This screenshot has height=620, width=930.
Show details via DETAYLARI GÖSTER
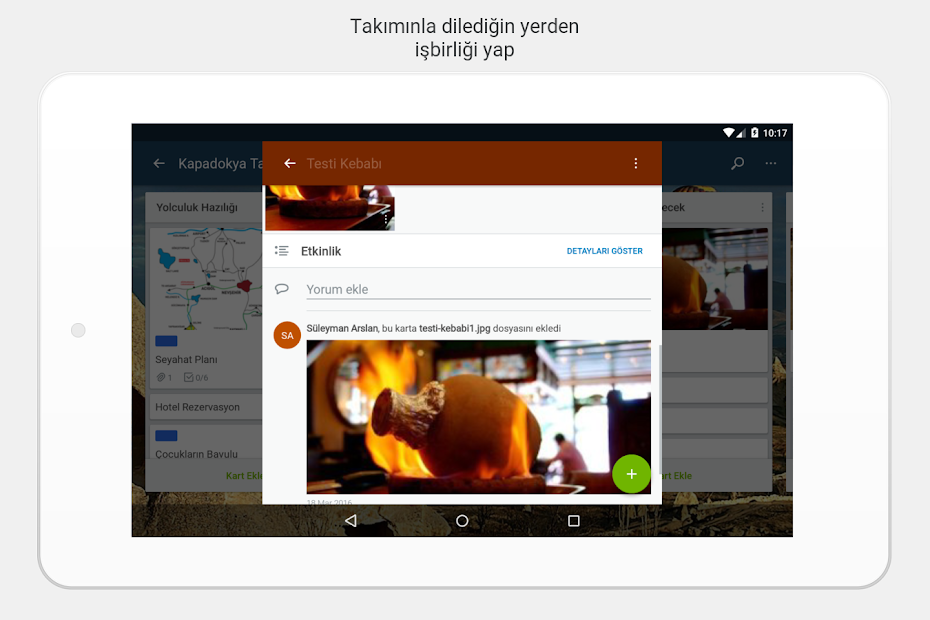[x=604, y=251]
